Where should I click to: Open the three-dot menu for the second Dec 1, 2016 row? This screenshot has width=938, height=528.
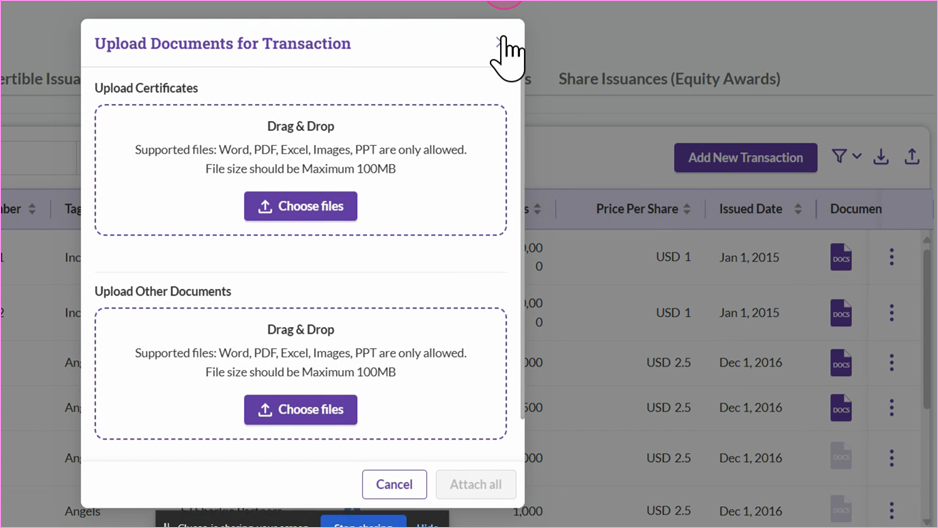tap(891, 408)
